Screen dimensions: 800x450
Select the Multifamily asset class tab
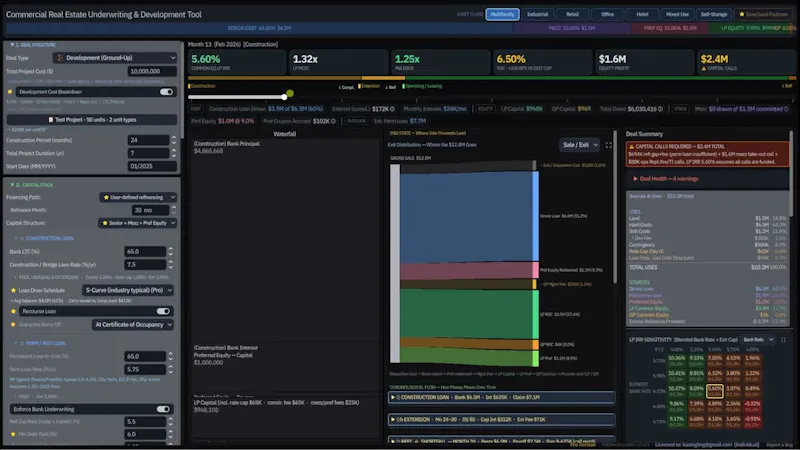[x=502, y=14]
